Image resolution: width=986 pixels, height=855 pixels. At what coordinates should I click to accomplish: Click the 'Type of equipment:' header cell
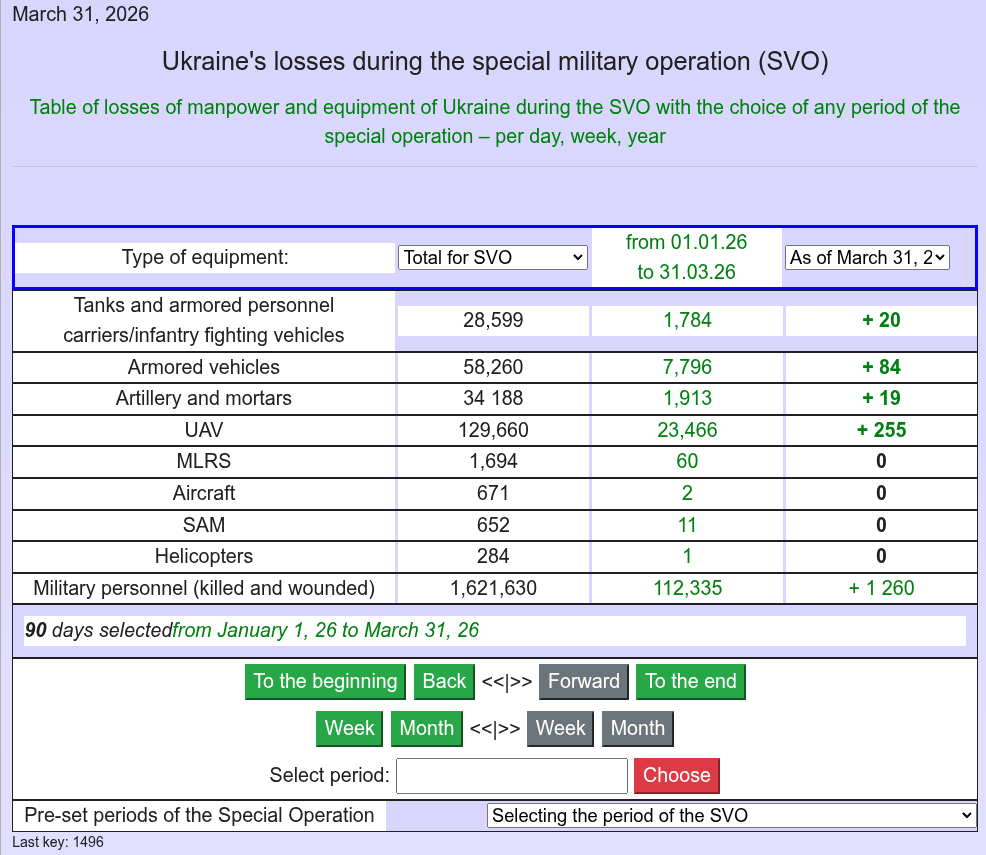point(205,257)
